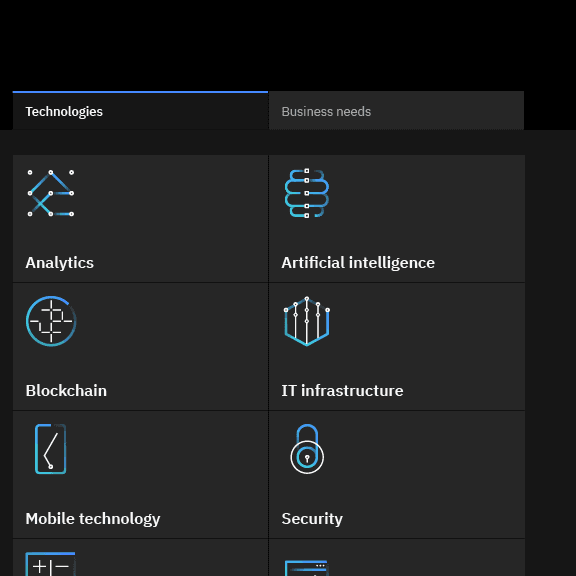Viewport: 576px width, 576px height.
Task: Click the Analytics connected-dots icon
Action: point(51,193)
